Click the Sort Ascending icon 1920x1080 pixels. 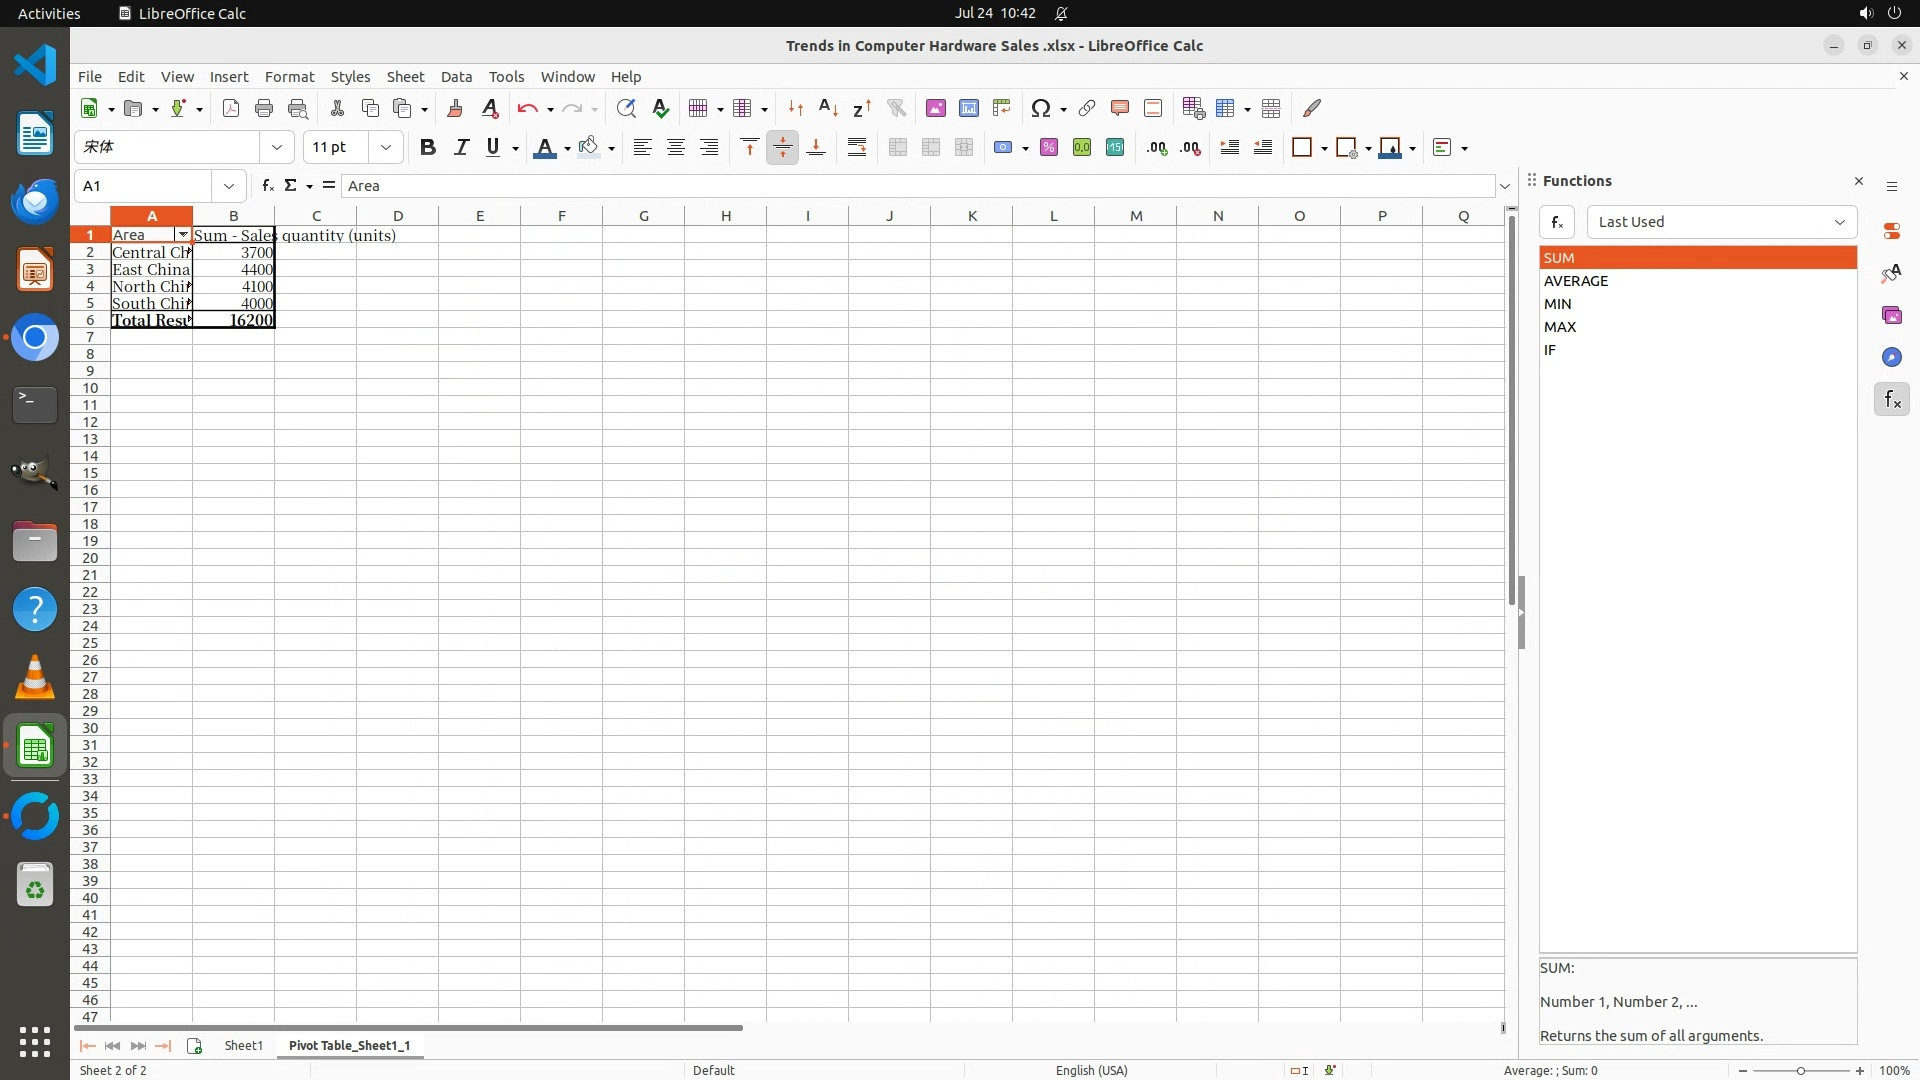[829, 108]
